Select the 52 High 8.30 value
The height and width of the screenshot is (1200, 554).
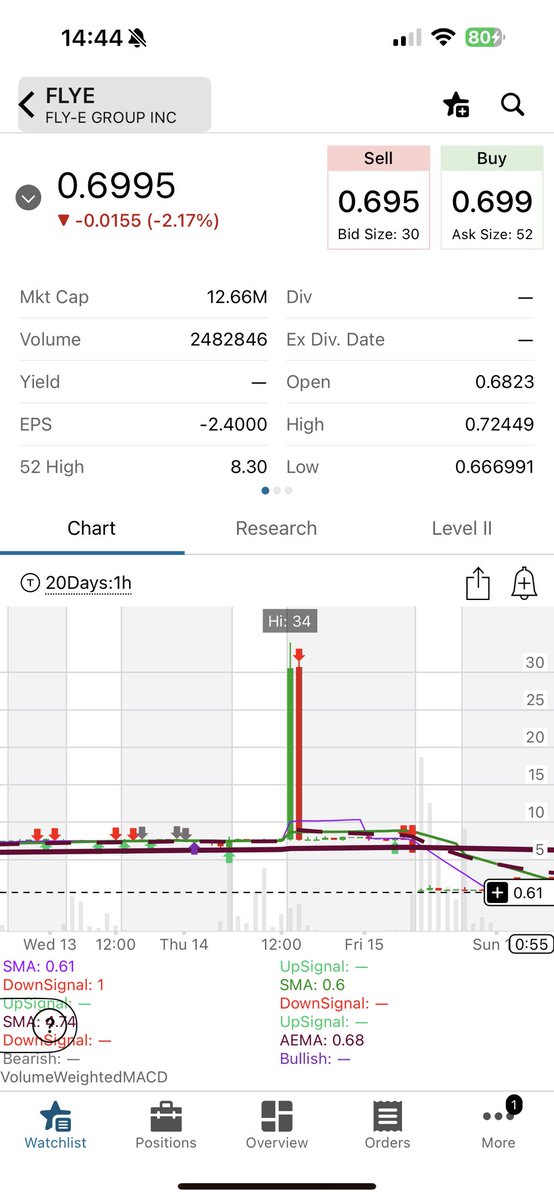coord(250,466)
